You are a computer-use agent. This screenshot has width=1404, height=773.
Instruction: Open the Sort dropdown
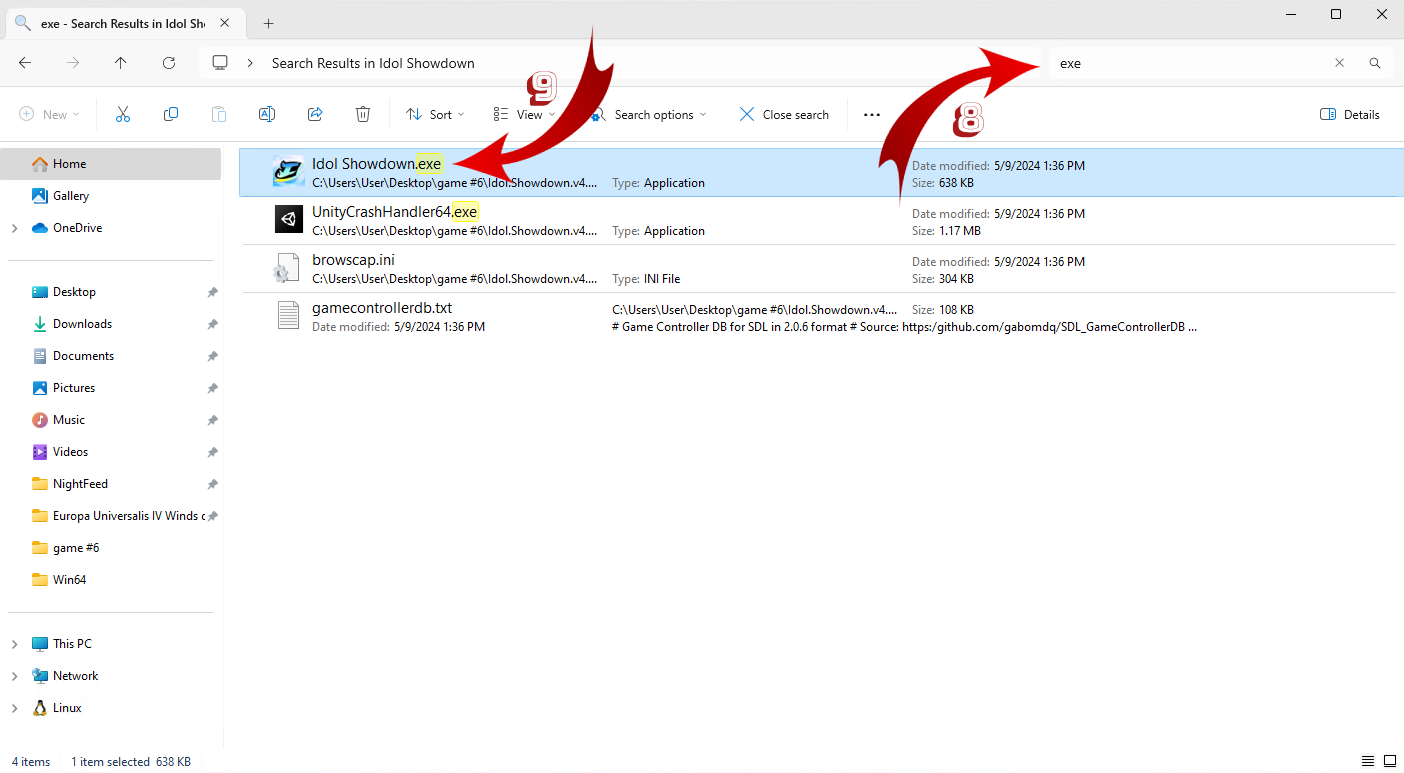tap(435, 115)
